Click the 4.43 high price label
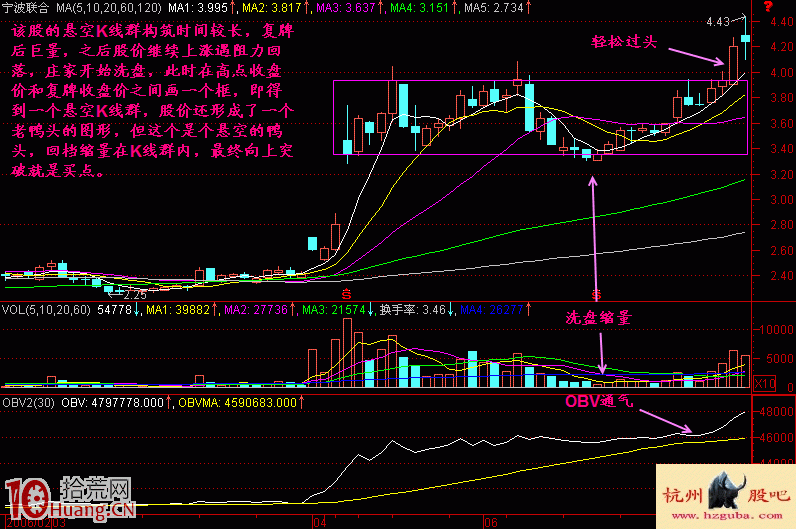 tap(718, 21)
